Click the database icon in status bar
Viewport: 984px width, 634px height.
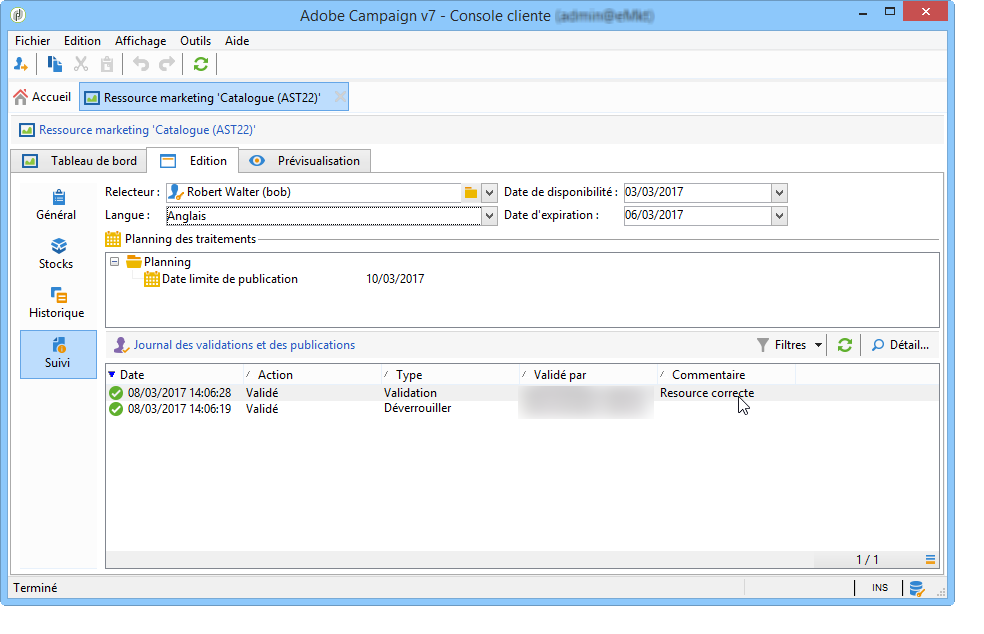click(x=916, y=588)
